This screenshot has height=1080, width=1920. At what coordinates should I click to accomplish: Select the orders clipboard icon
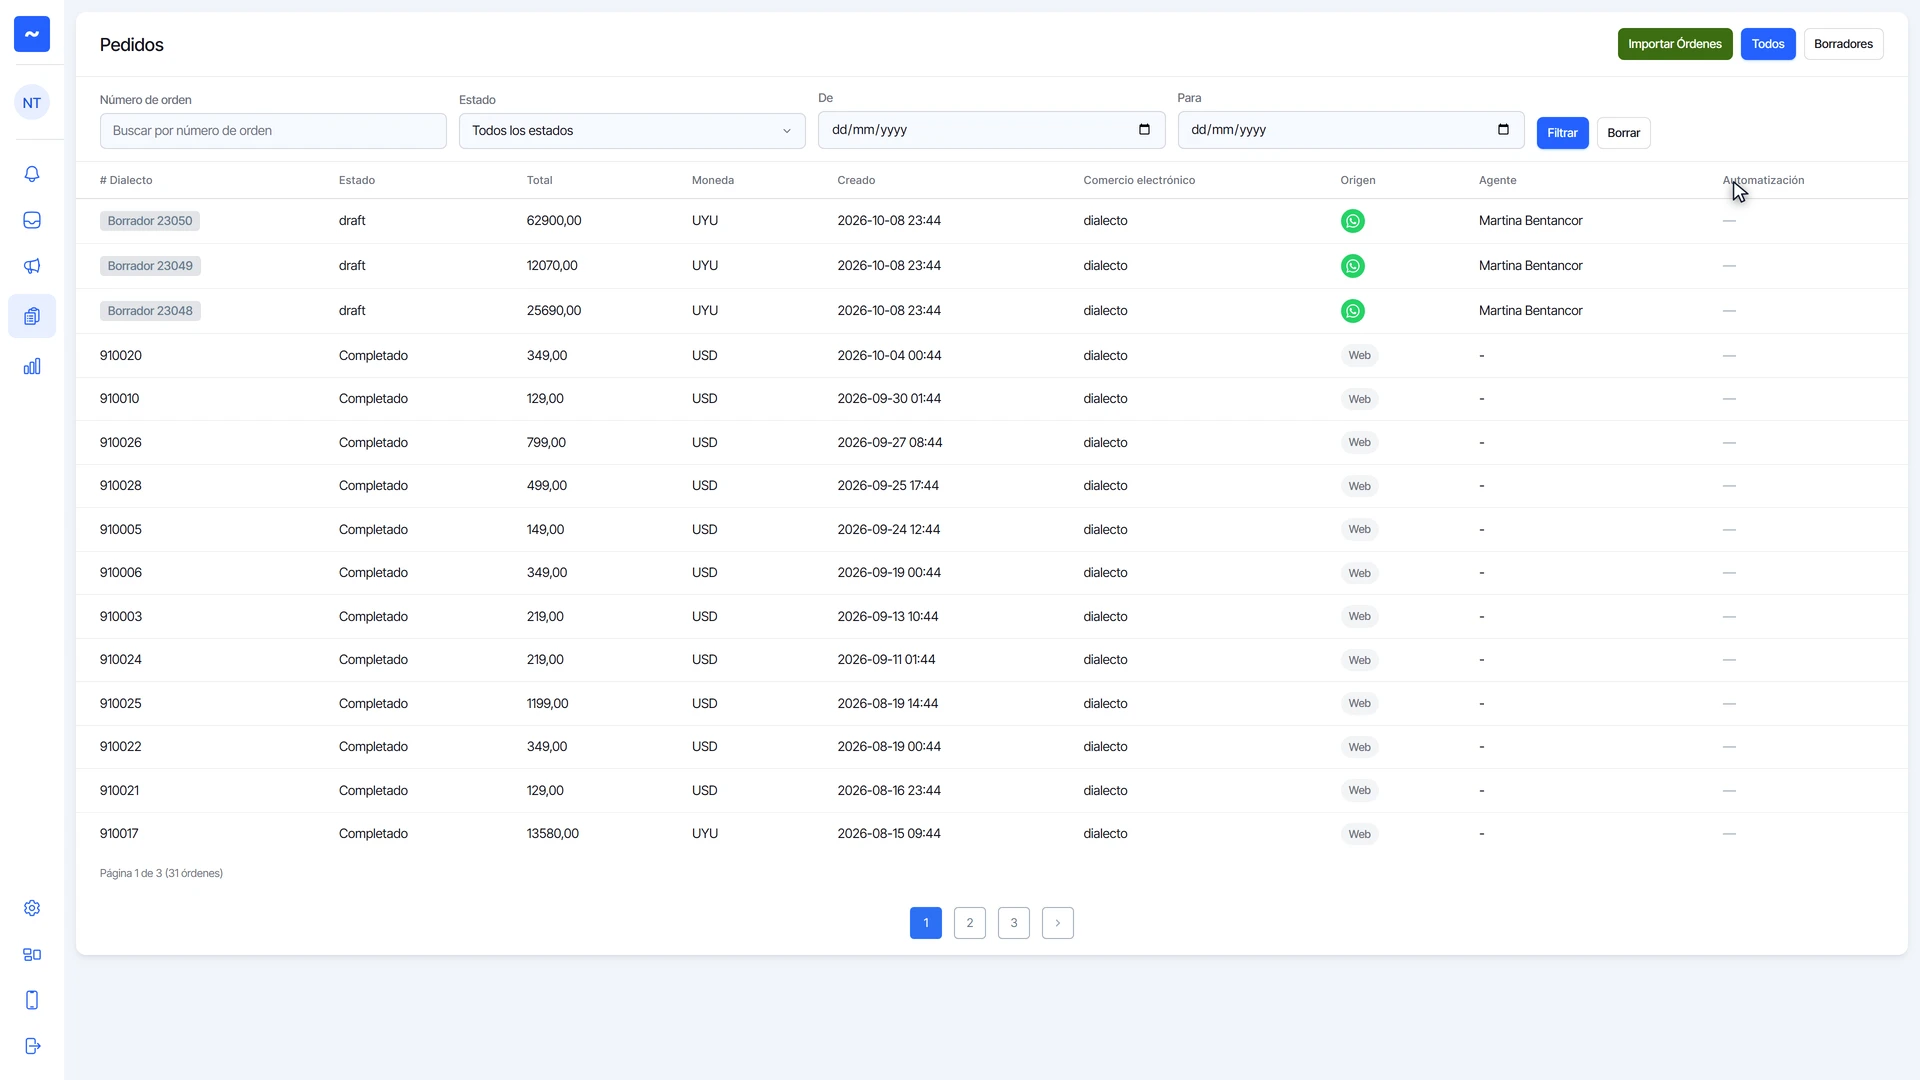pos(32,316)
